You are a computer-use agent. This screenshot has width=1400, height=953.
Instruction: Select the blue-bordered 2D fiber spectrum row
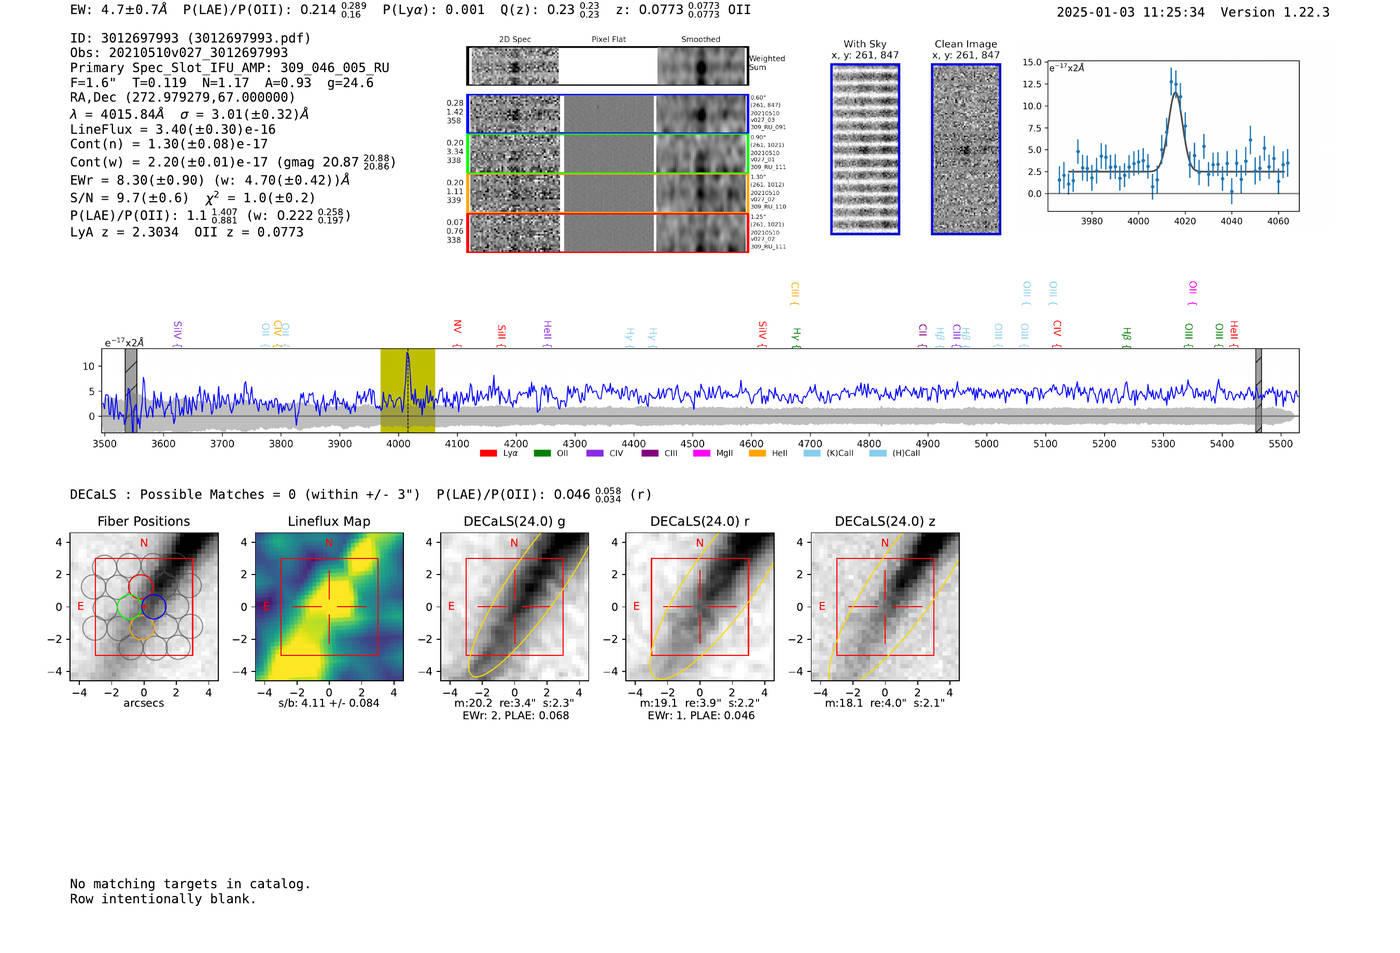click(607, 114)
